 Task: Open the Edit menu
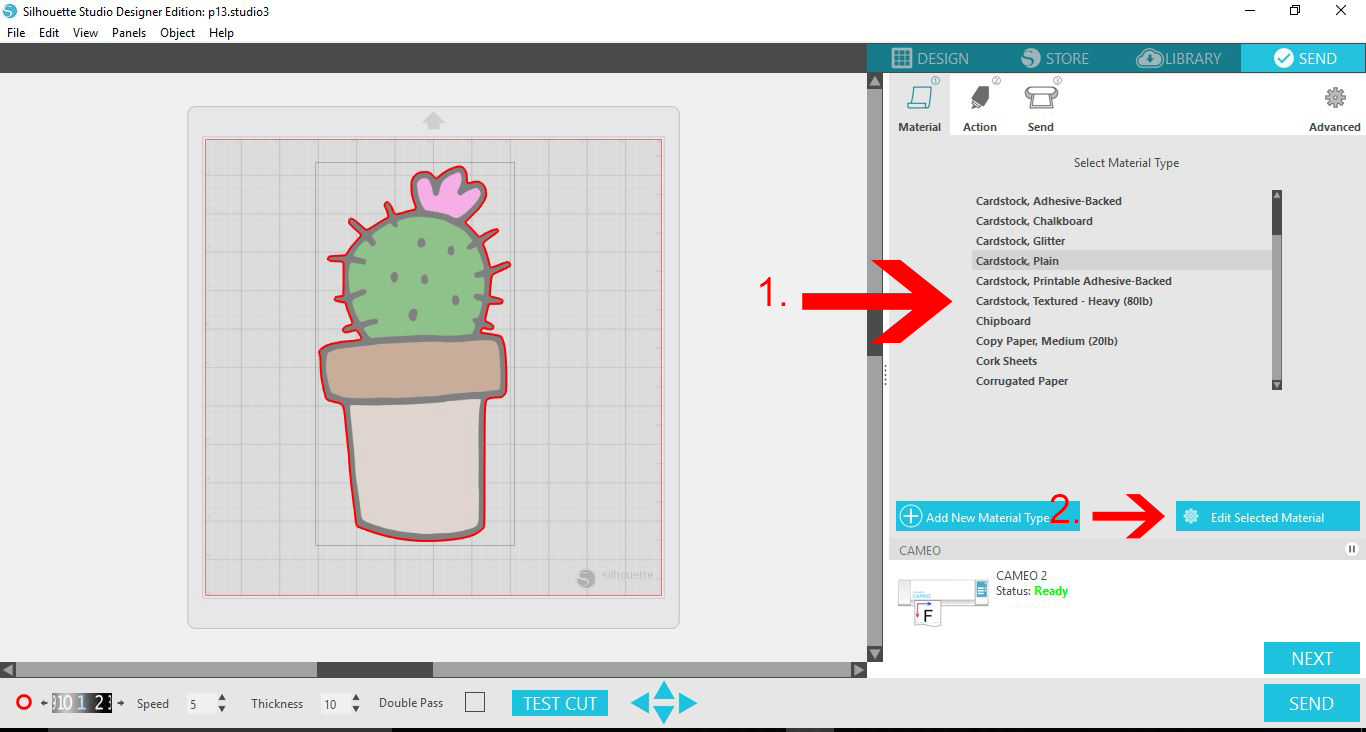tap(49, 33)
